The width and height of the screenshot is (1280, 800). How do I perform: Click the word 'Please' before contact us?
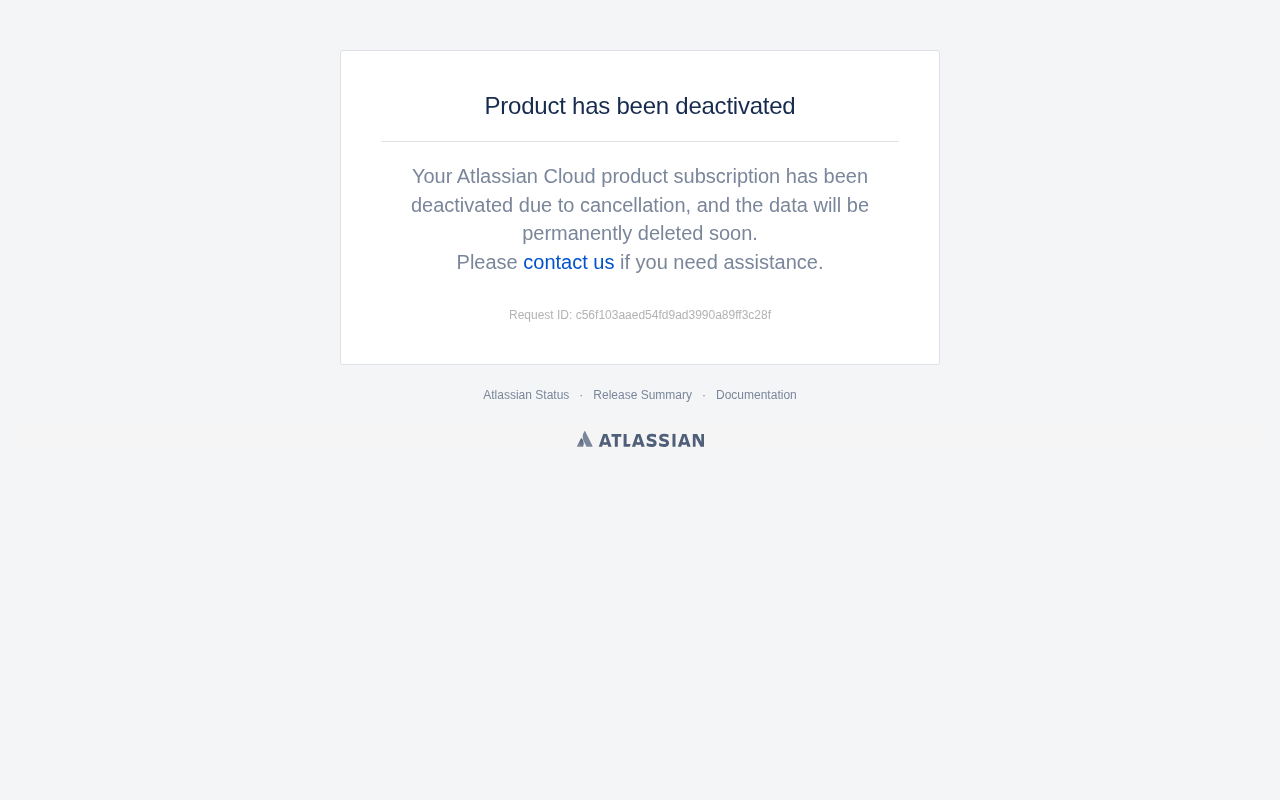[487, 262]
